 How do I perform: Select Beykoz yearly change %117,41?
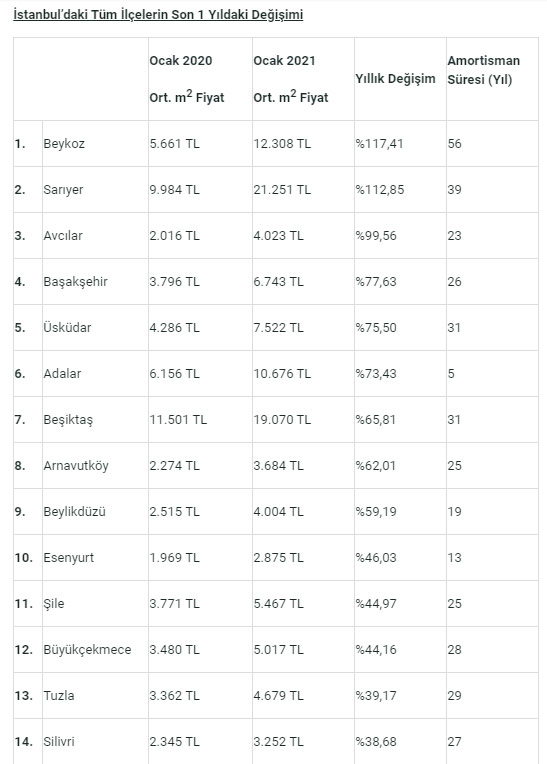(379, 144)
